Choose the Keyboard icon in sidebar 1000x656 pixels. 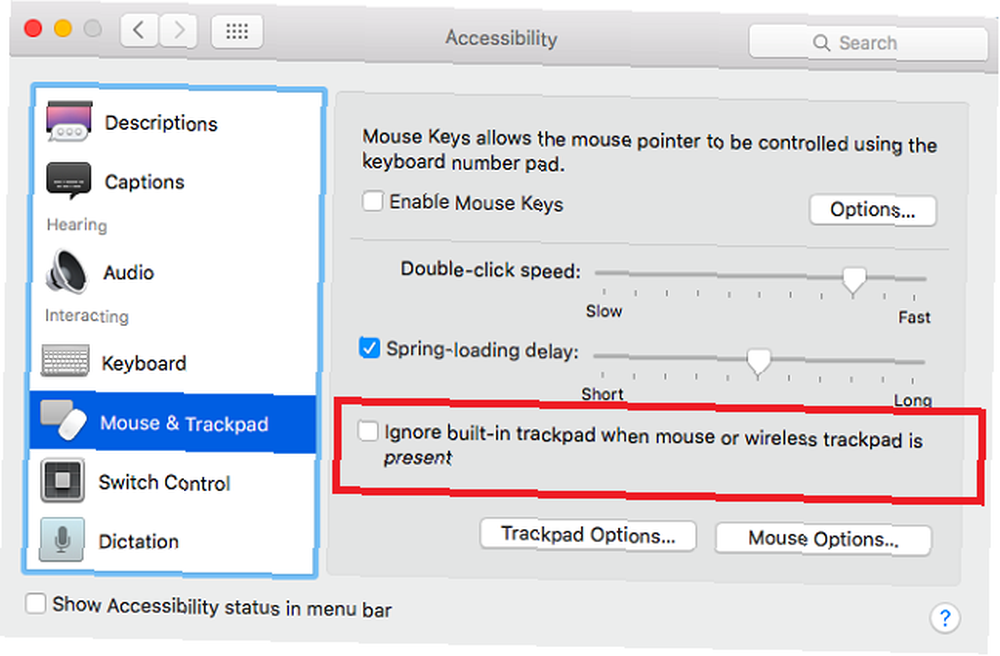pyautogui.click(x=66, y=362)
